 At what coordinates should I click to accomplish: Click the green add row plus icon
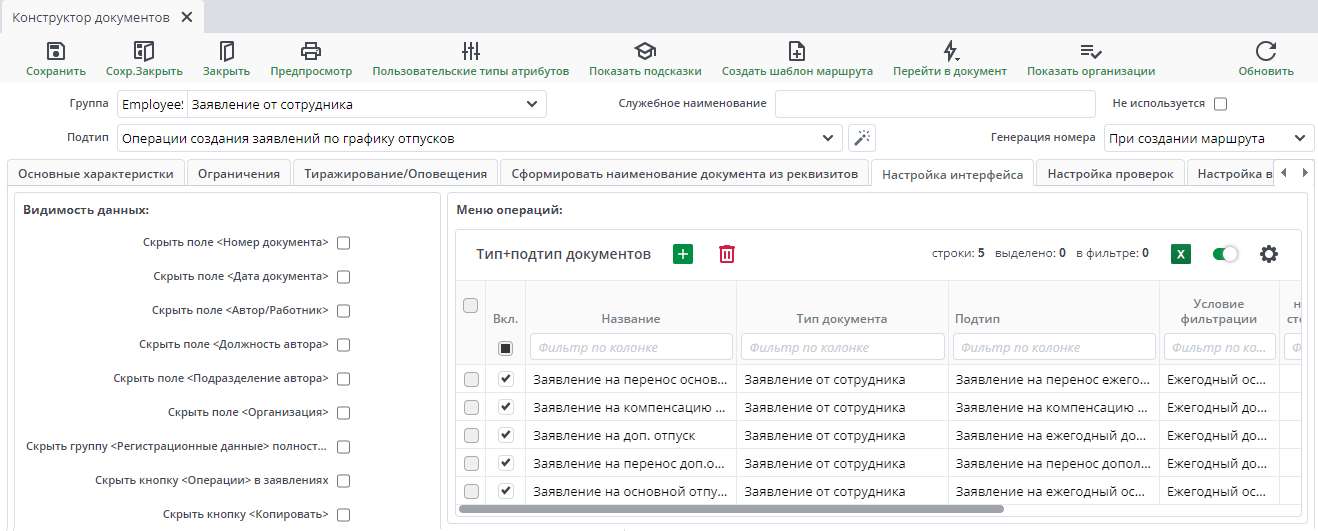point(683,254)
